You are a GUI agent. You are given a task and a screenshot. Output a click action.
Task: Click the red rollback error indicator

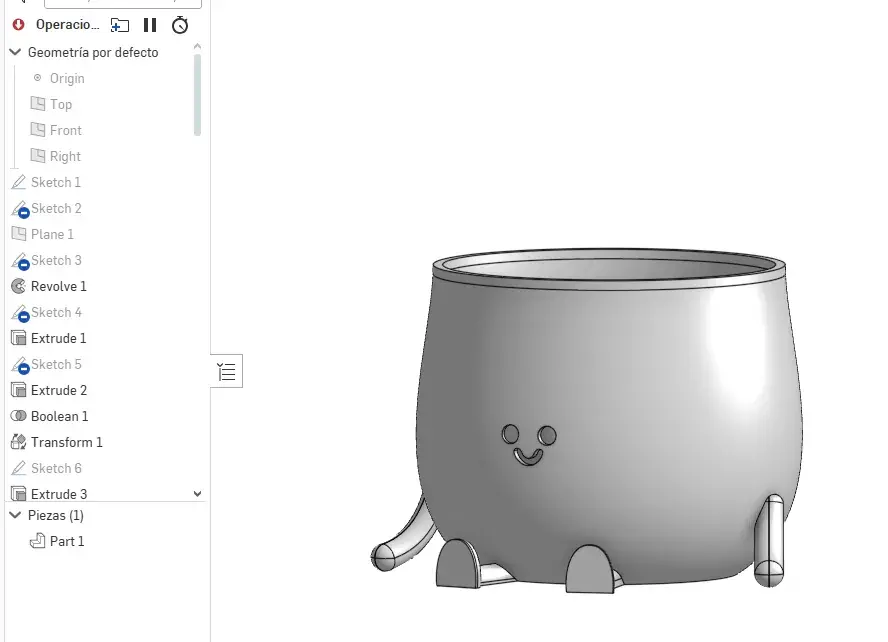(x=17, y=25)
